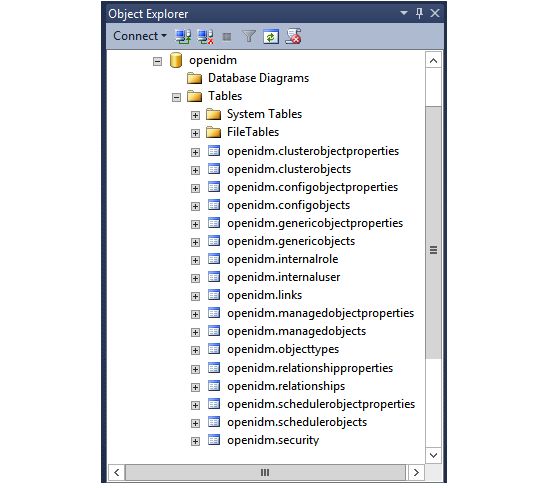The width and height of the screenshot is (557, 488).
Task: Expand openidm.security table node
Action: (x=195, y=441)
